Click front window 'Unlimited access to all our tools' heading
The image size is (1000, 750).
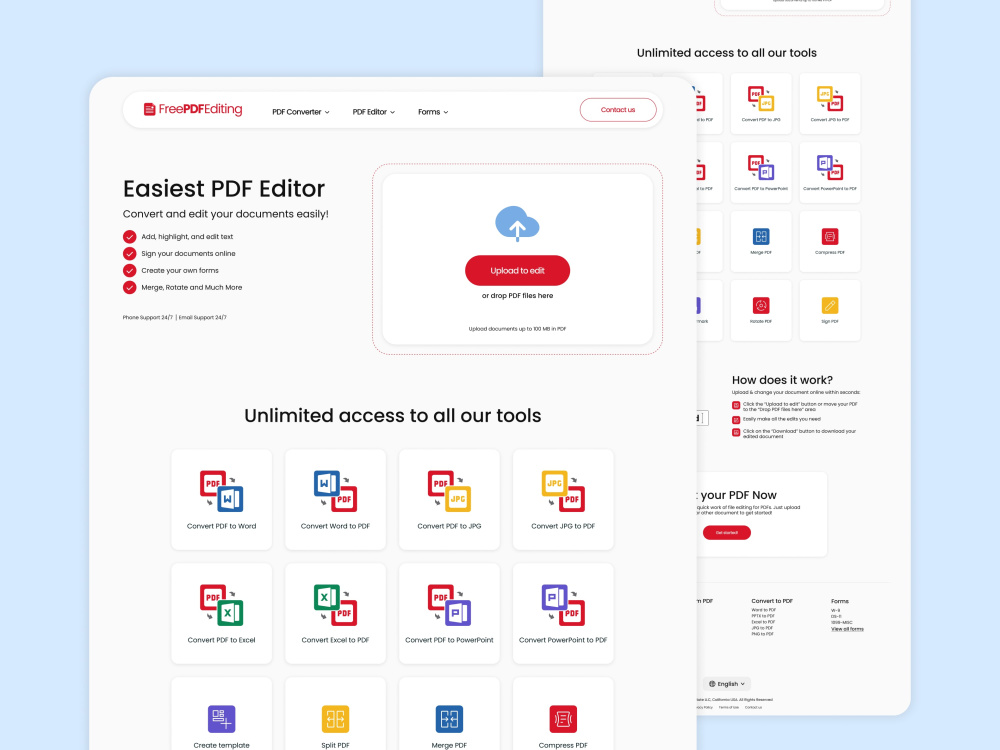(x=392, y=416)
